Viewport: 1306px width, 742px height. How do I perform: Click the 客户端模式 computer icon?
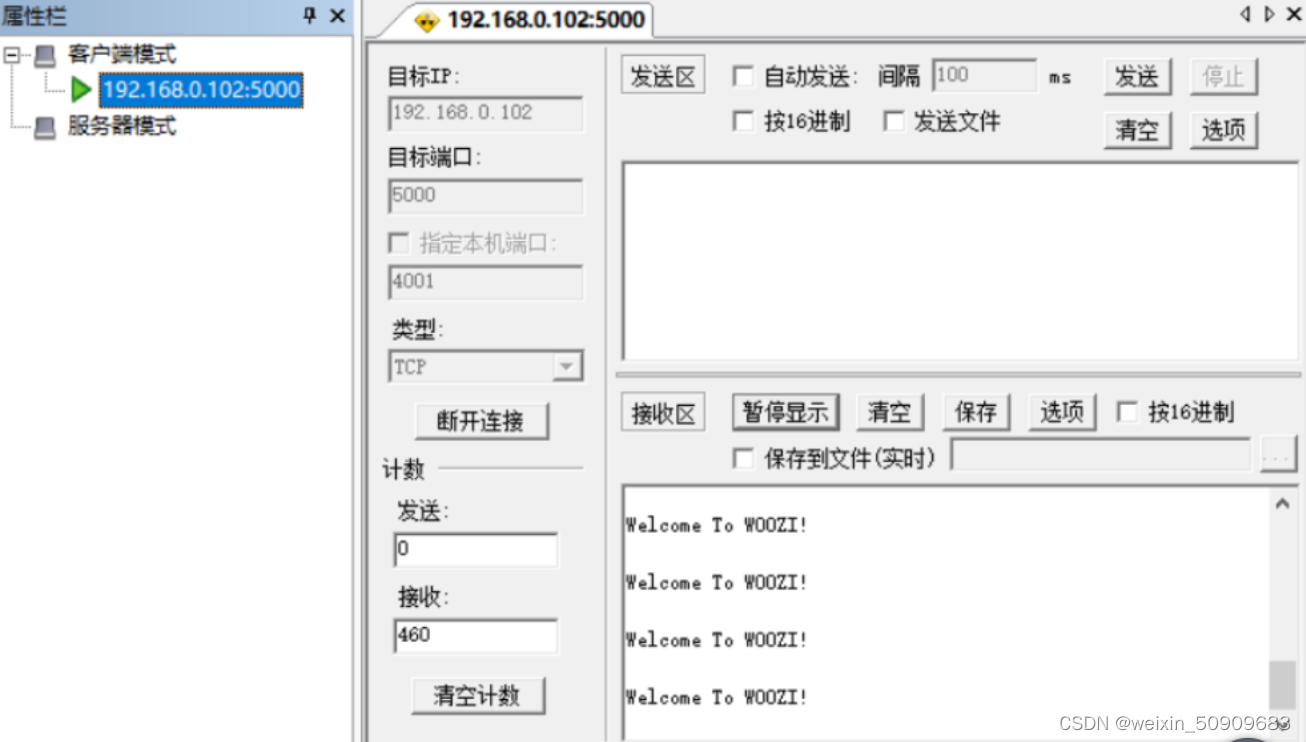(45, 56)
